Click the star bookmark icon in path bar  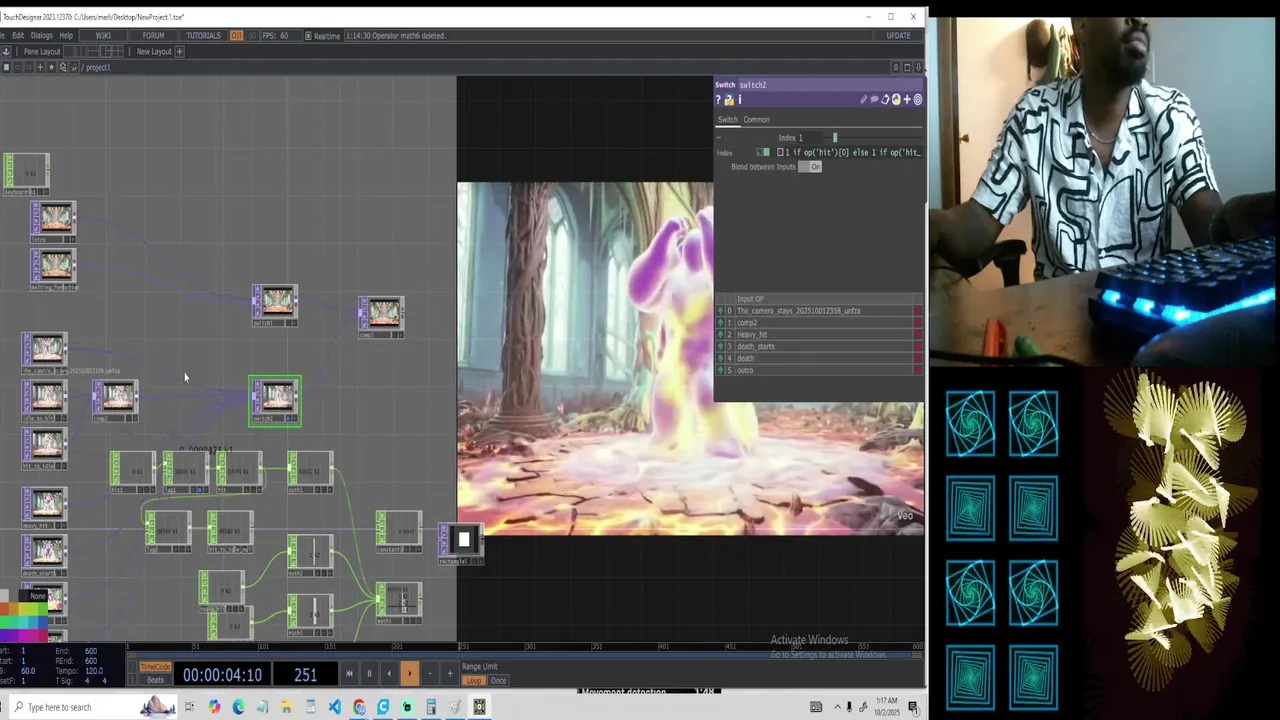tap(51, 68)
